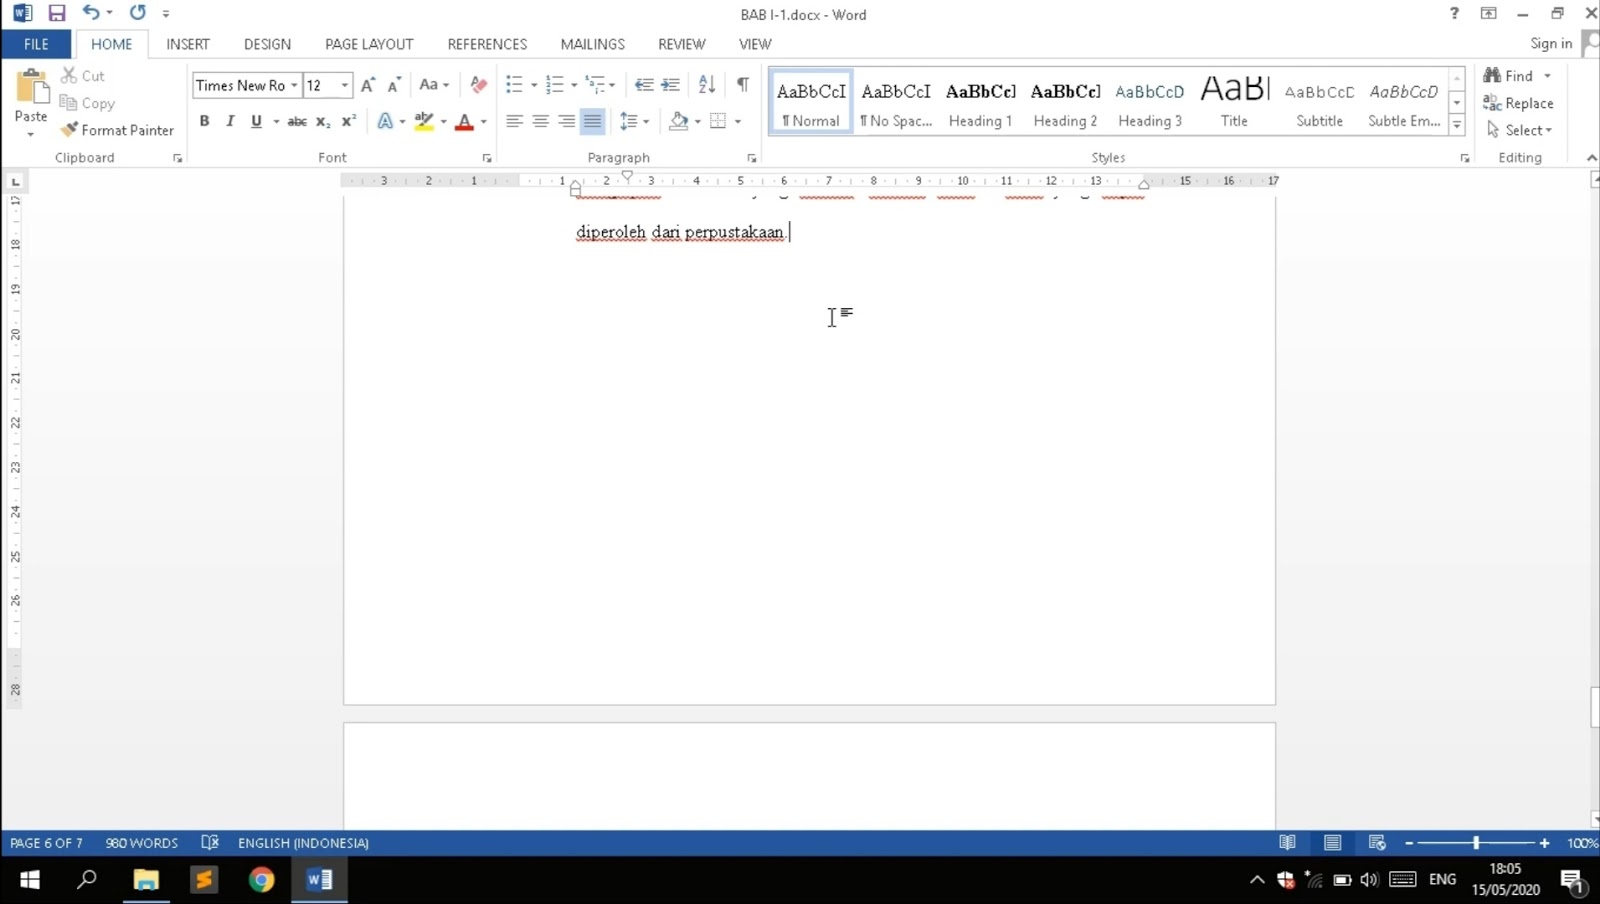Open the font name dropdown
The height and width of the screenshot is (904, 1600).
tap(294, 85)
